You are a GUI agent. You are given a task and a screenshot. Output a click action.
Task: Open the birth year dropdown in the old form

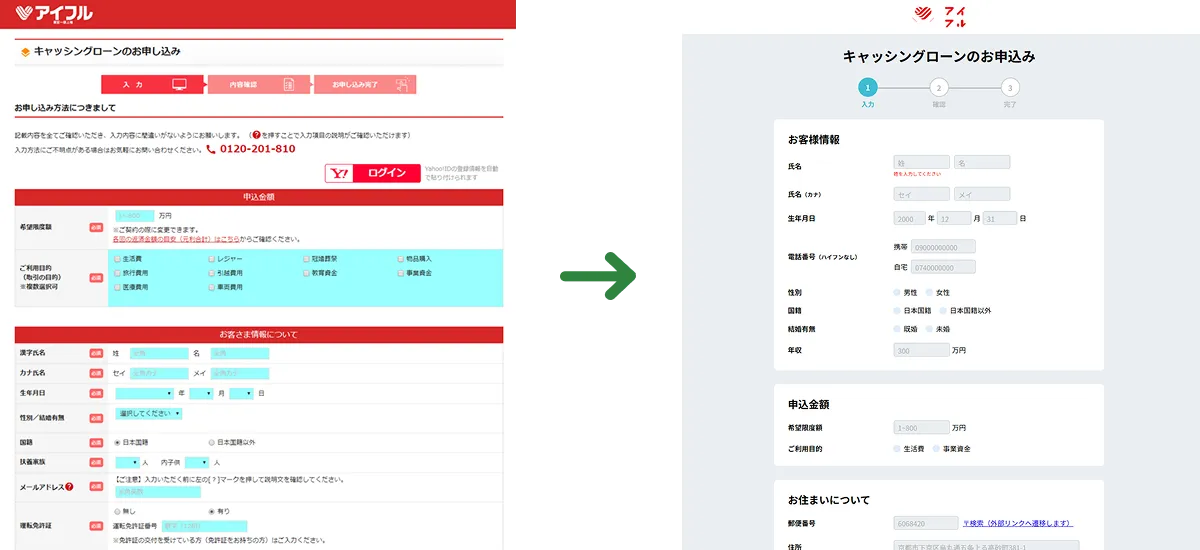[x=144, y=394]
